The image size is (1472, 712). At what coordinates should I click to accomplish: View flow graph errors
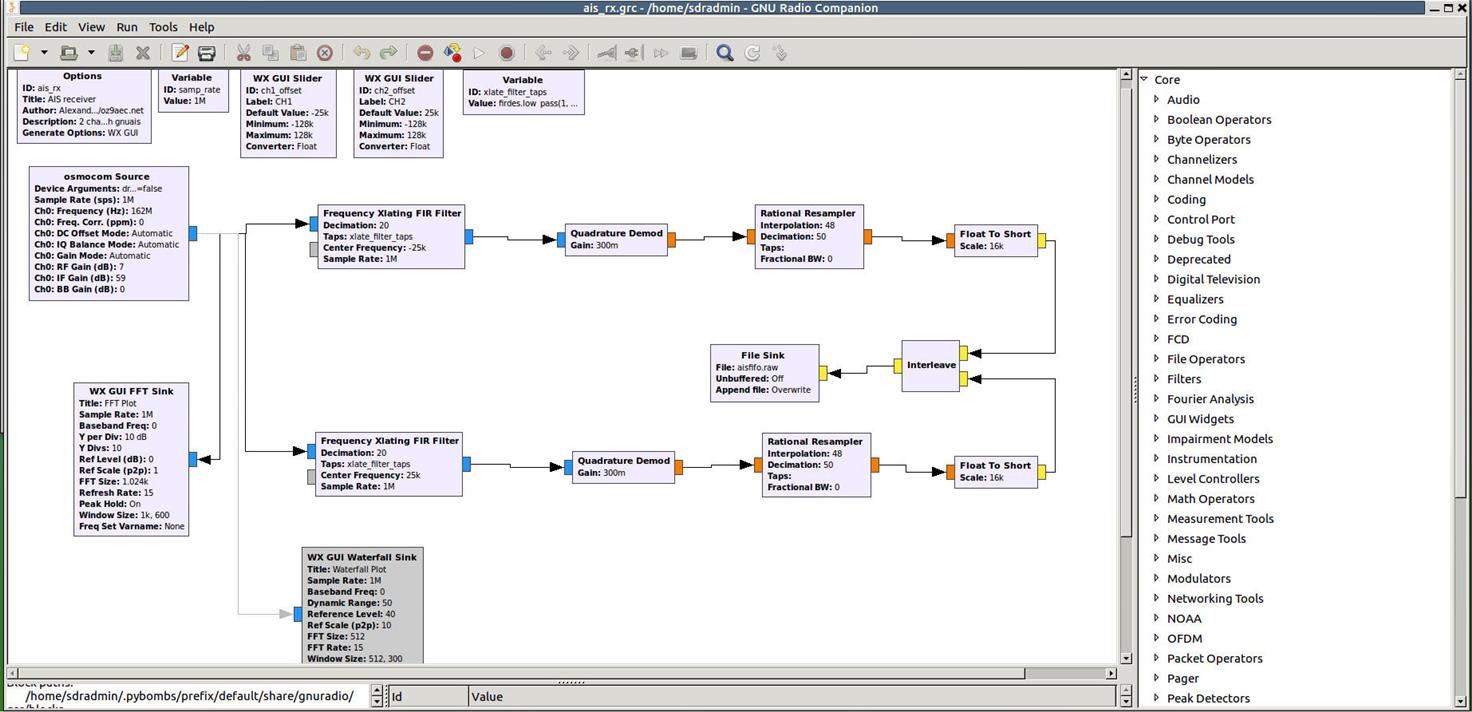point(425,53)
